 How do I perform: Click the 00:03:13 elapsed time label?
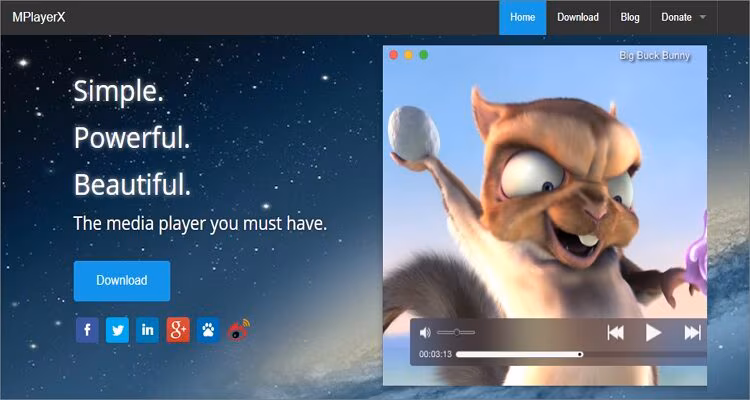tap(435, 355)
